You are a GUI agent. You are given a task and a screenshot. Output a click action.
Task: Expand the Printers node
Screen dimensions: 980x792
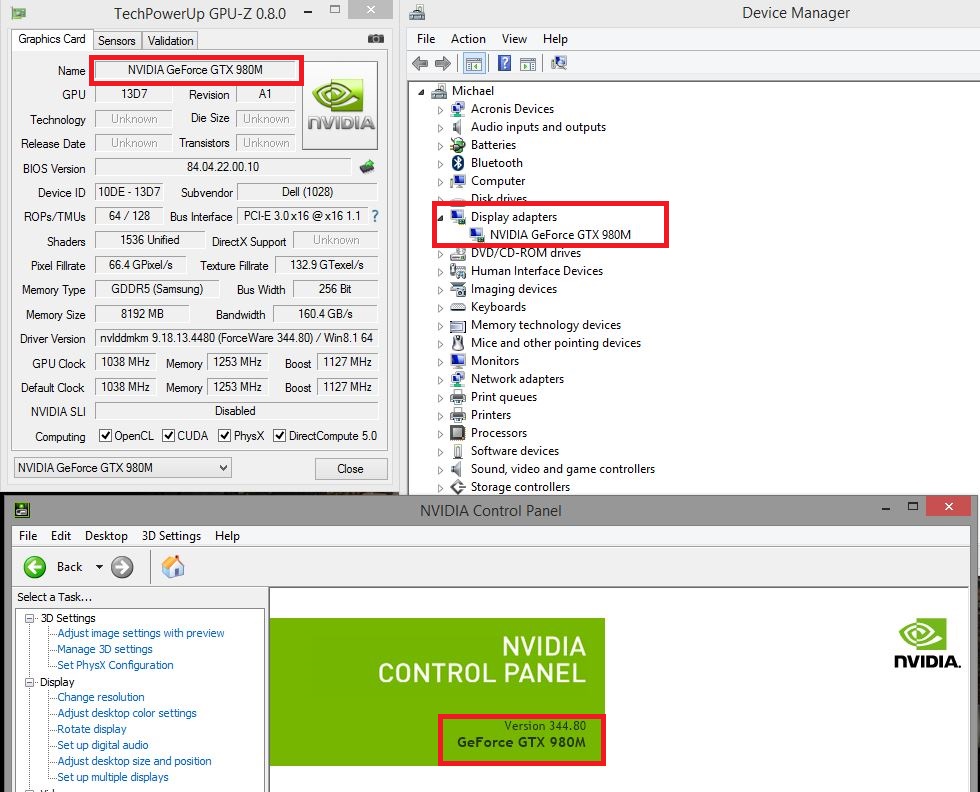click(440, 416)
